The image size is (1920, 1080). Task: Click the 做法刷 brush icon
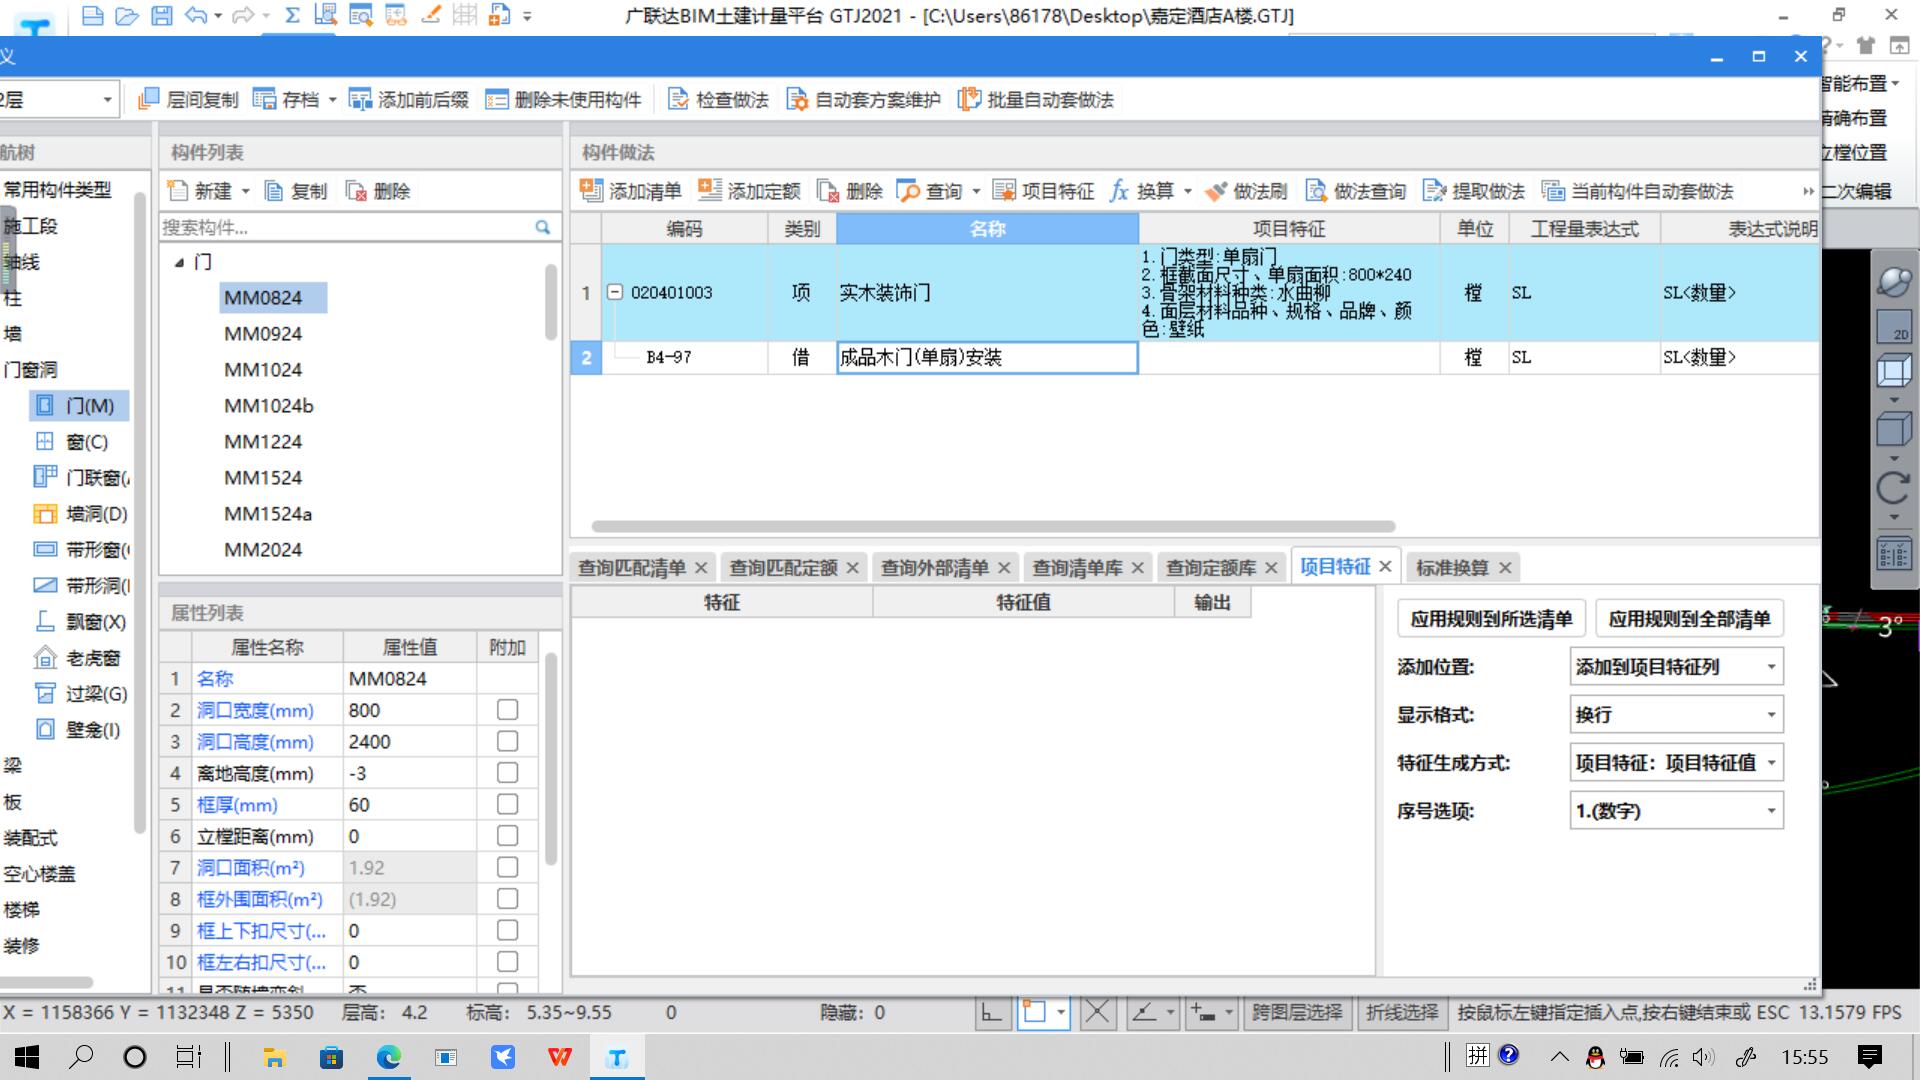1215,191
